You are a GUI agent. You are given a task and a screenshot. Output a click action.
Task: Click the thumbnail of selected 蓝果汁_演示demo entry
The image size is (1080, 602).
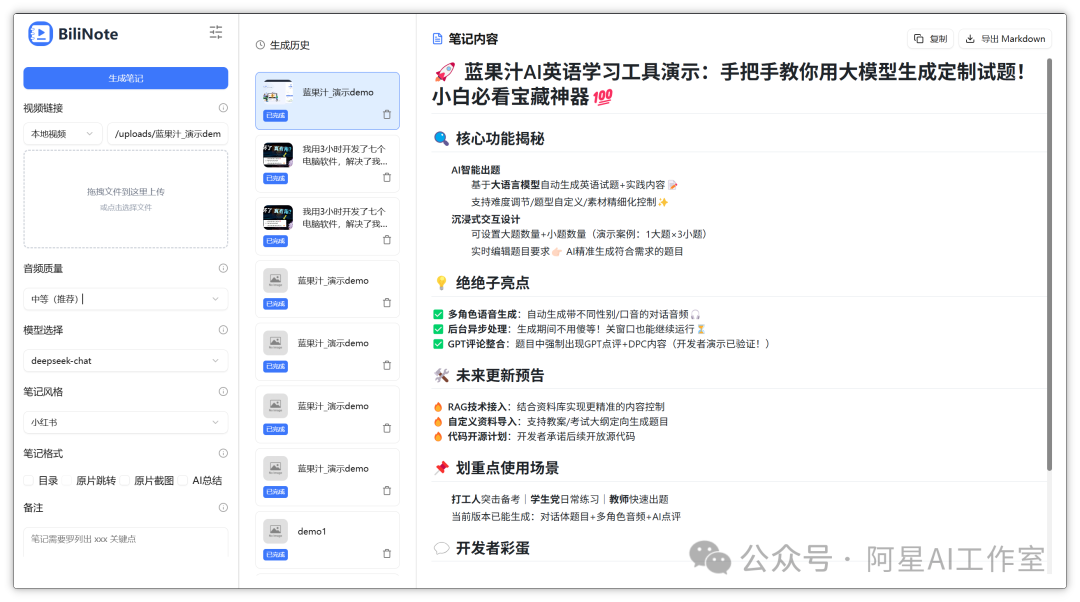point(278,92)
